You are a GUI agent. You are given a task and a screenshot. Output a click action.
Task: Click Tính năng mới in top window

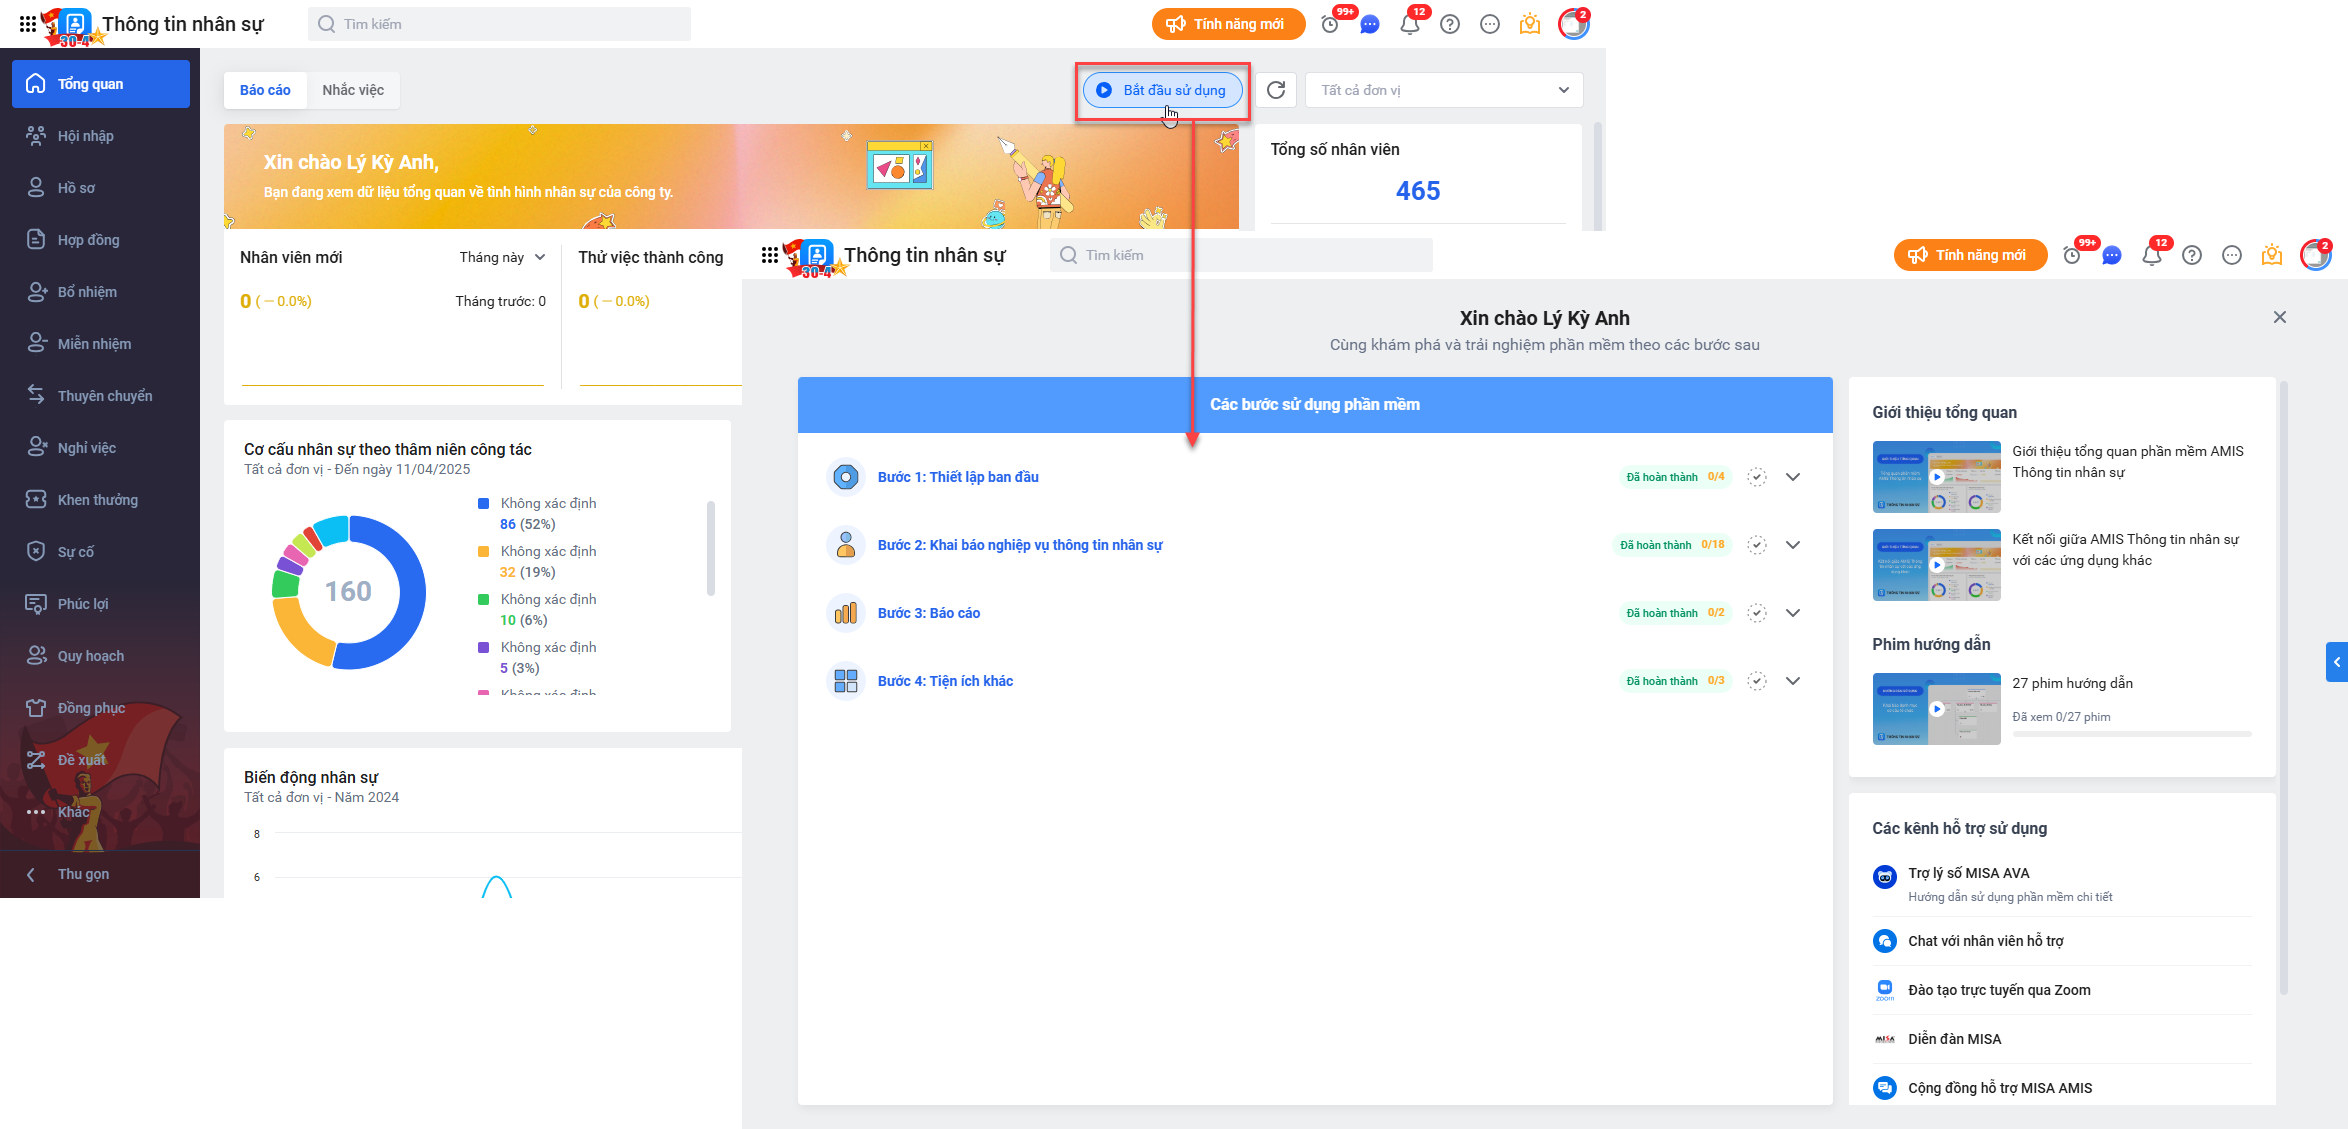[x=1228, y=24]
